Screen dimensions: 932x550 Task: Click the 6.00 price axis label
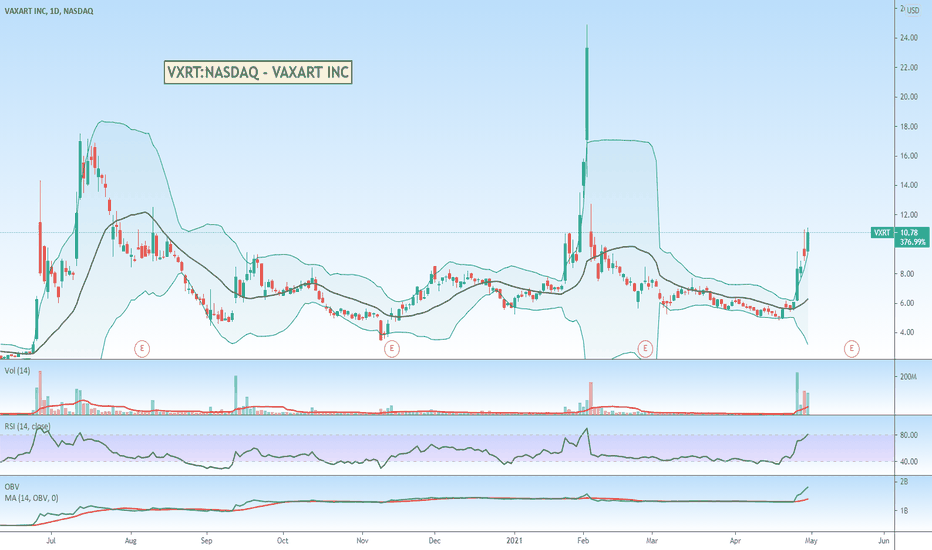pyautogui.click(x=907, y=303)
